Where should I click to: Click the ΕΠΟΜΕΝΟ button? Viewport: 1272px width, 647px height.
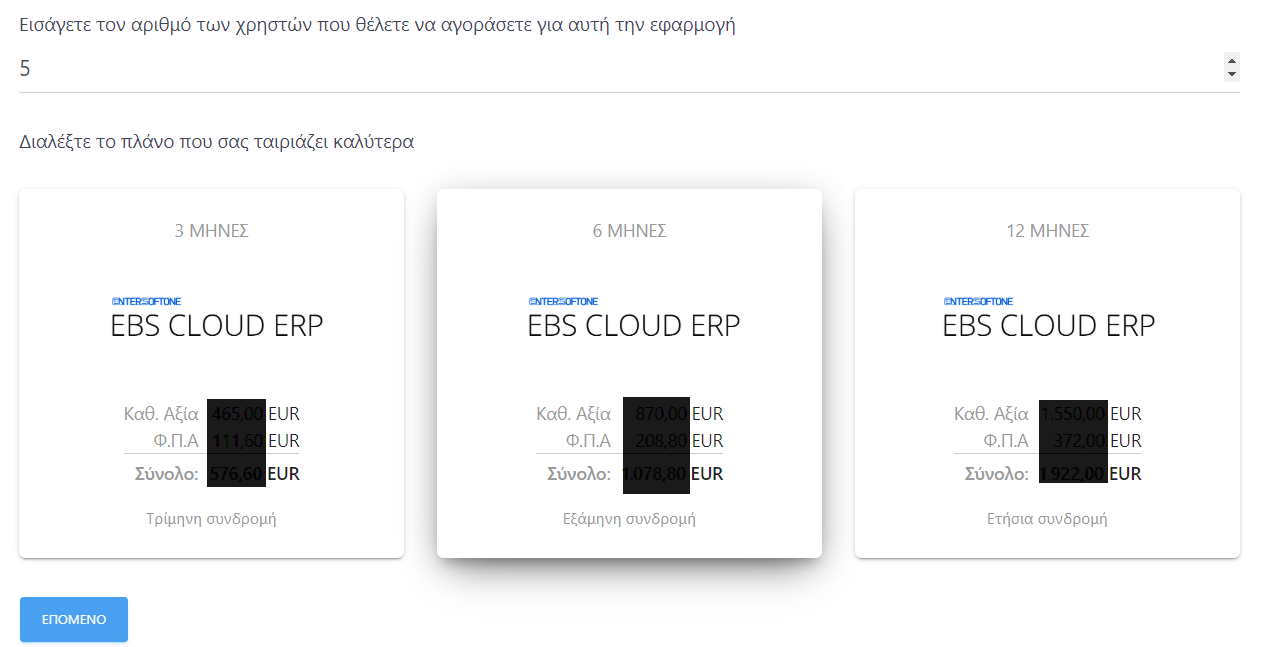click(x=74, y=620)
